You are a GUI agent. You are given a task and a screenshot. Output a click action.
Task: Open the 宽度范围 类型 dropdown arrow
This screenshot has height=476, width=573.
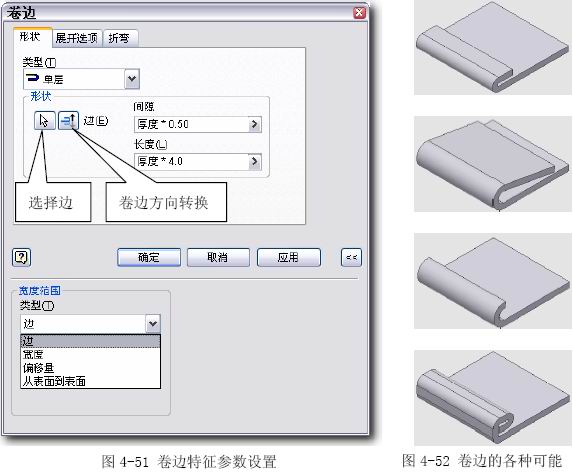(153, 324)
